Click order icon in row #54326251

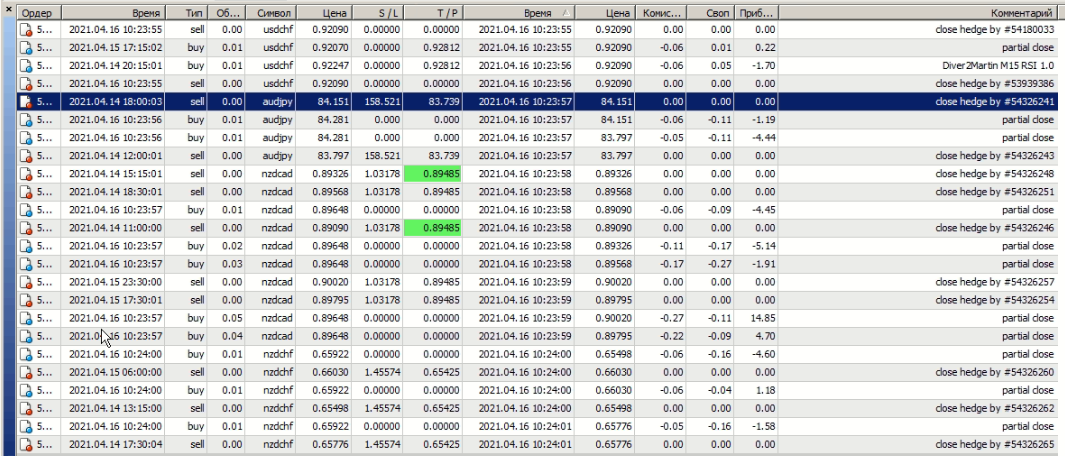point(26,192)
